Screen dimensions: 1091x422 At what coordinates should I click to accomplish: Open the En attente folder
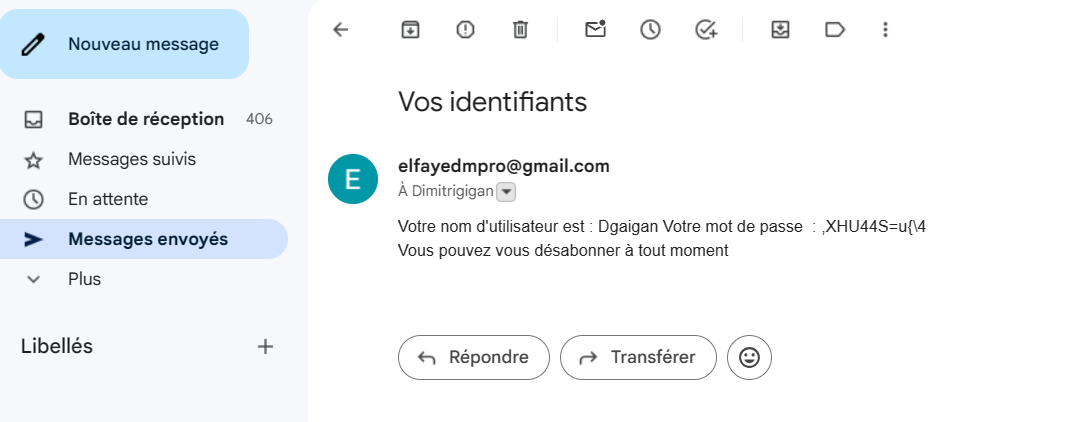pos(108,199)
